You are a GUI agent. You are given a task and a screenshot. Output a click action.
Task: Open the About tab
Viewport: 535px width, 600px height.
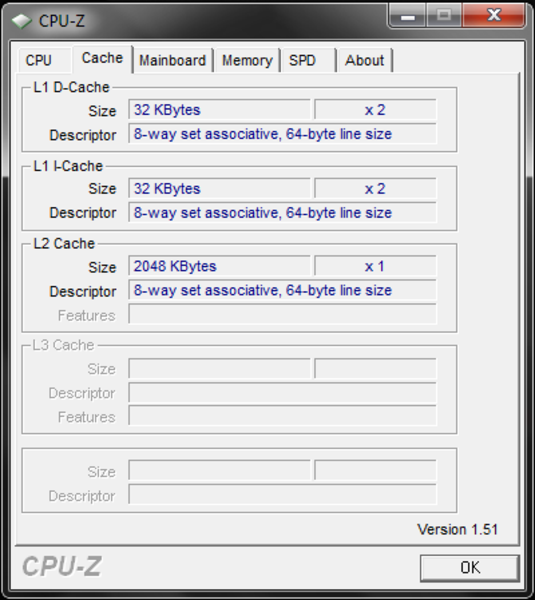click(365, 60)
